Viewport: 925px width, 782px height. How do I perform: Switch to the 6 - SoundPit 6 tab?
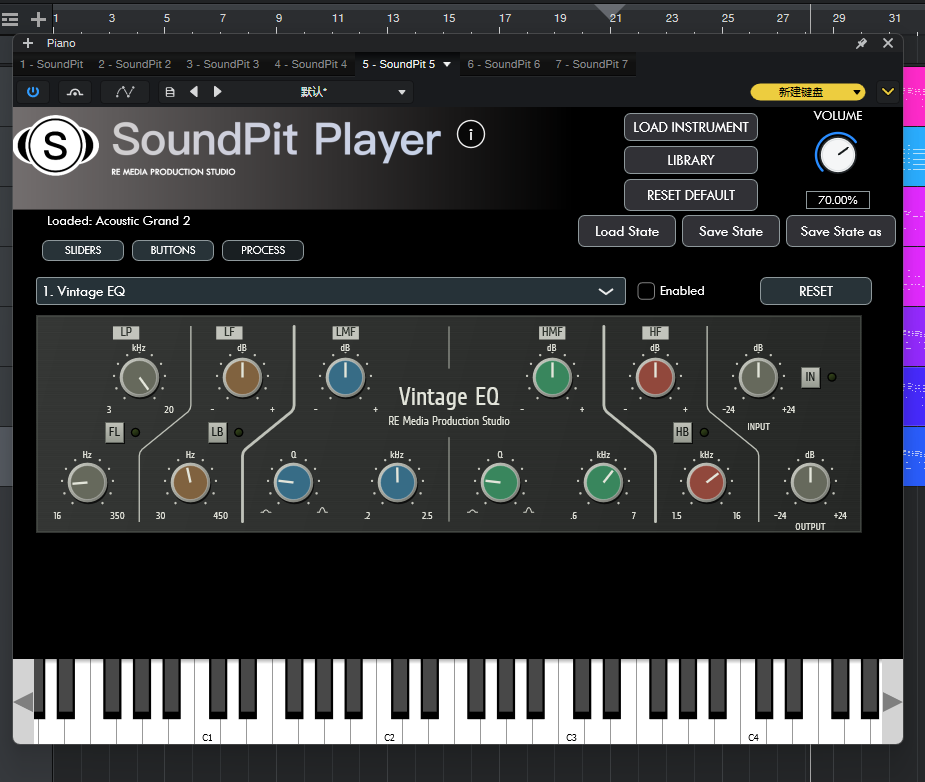[503, 64]
